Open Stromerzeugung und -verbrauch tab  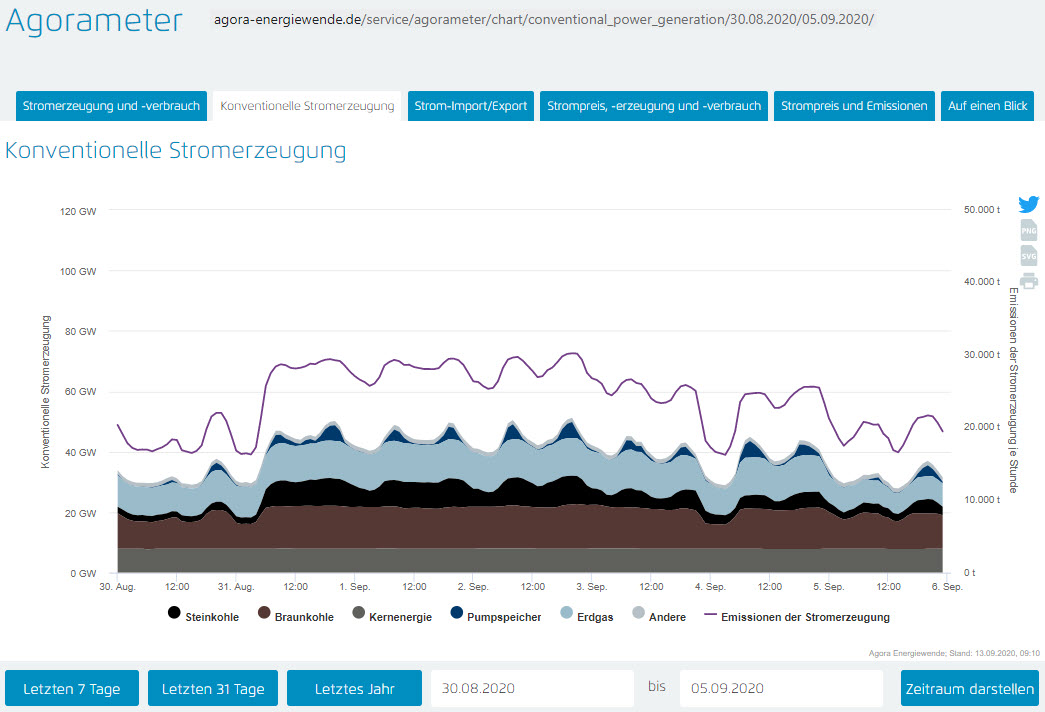(112, 106)
